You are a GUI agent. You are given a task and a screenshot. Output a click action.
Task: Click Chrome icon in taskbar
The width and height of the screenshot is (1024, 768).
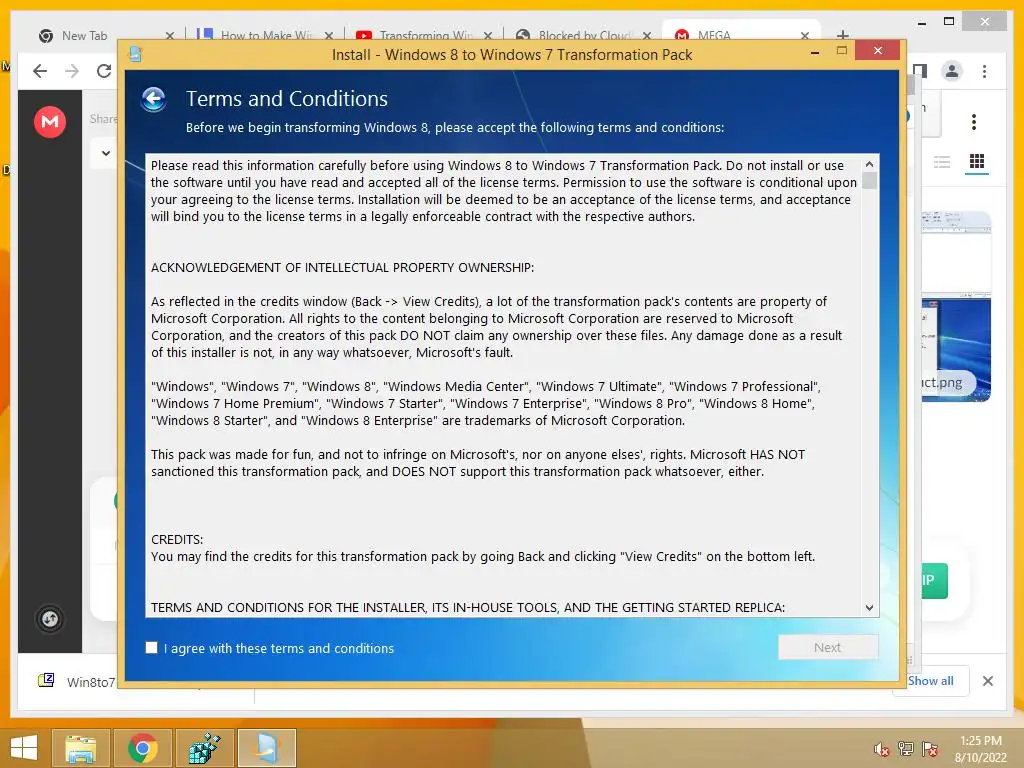tap(142, 748)
